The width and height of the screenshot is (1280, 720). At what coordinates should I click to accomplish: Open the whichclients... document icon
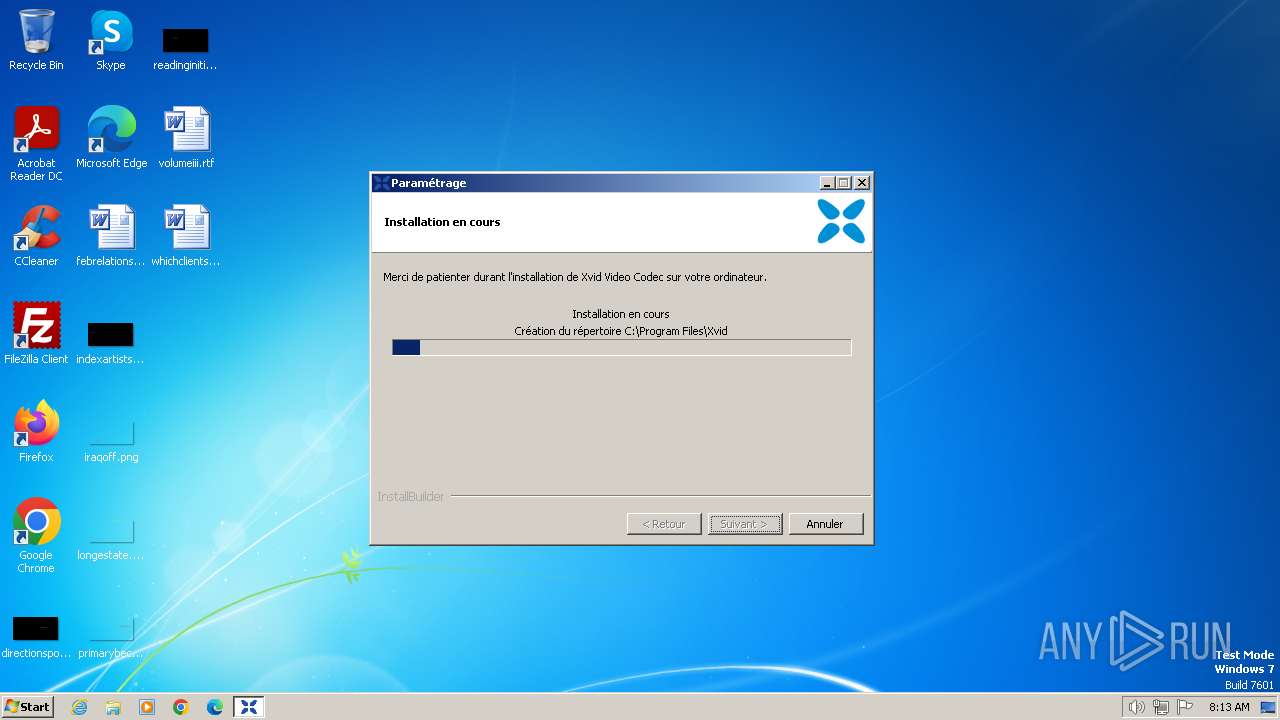point(186,235)
